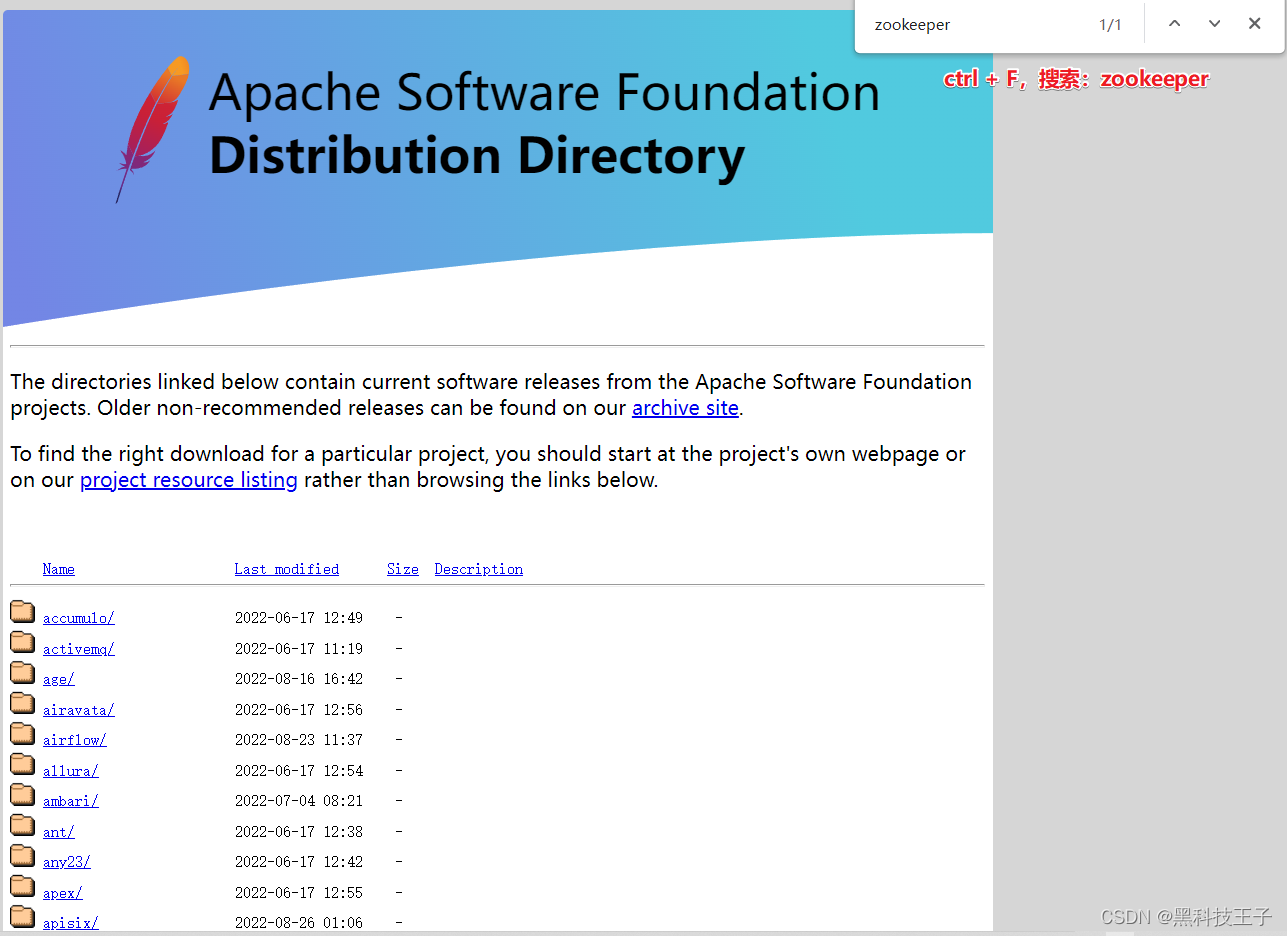Open the ambari/ directory link
Image resolution: width=1287 pixels, height=936 pixels.
pyautogui.click(x=71, y=801)
